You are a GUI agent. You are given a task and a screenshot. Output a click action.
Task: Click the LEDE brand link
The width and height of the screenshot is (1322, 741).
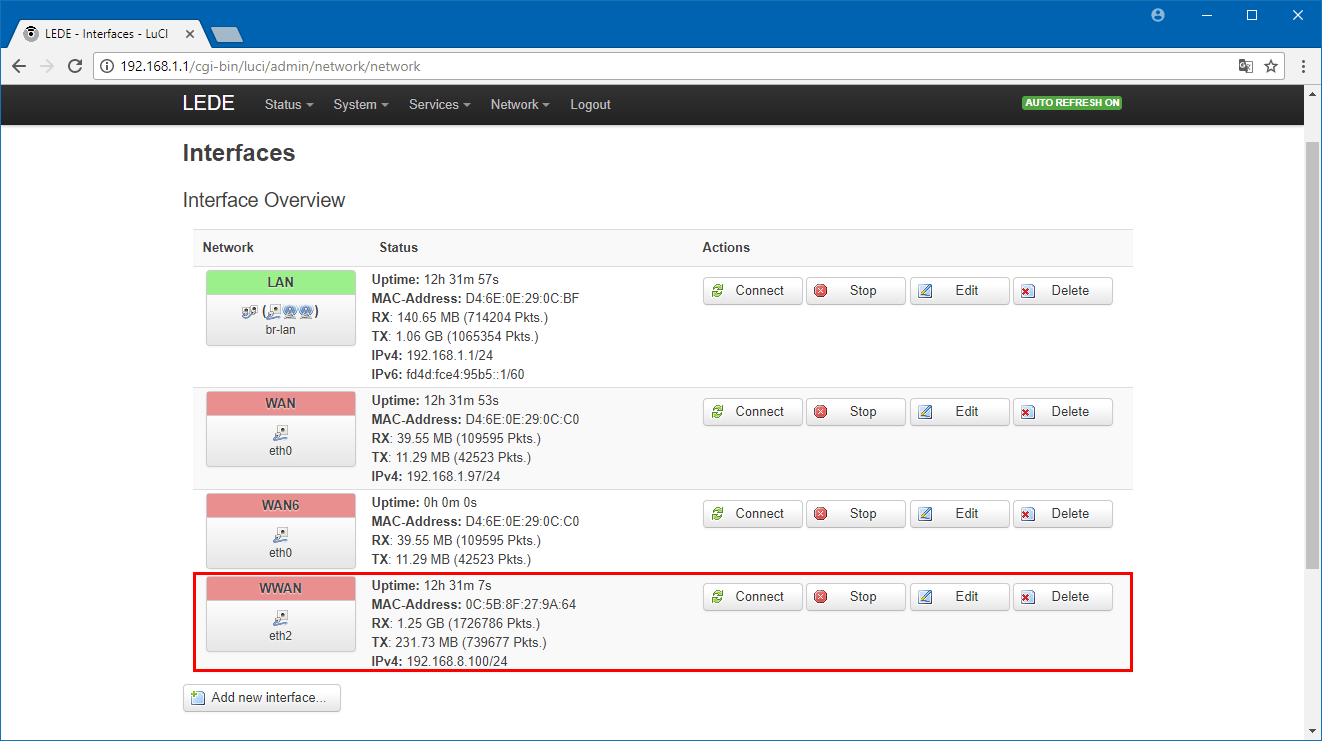pyautogui.click(x=209, y=104)
